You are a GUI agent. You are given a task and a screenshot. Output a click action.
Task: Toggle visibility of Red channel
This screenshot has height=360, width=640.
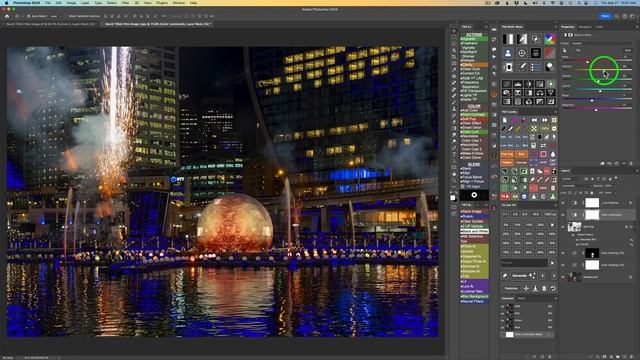point(502,313)
